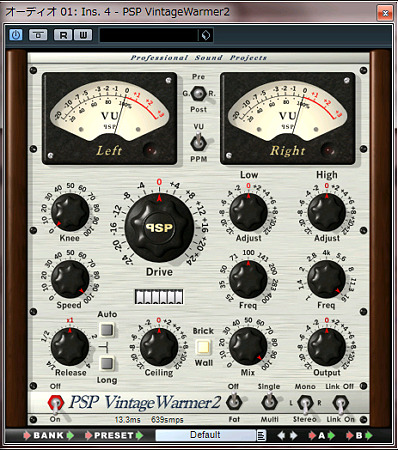Click the Knee knob
This screenshot has height=450, width=398.
[70, 211]
